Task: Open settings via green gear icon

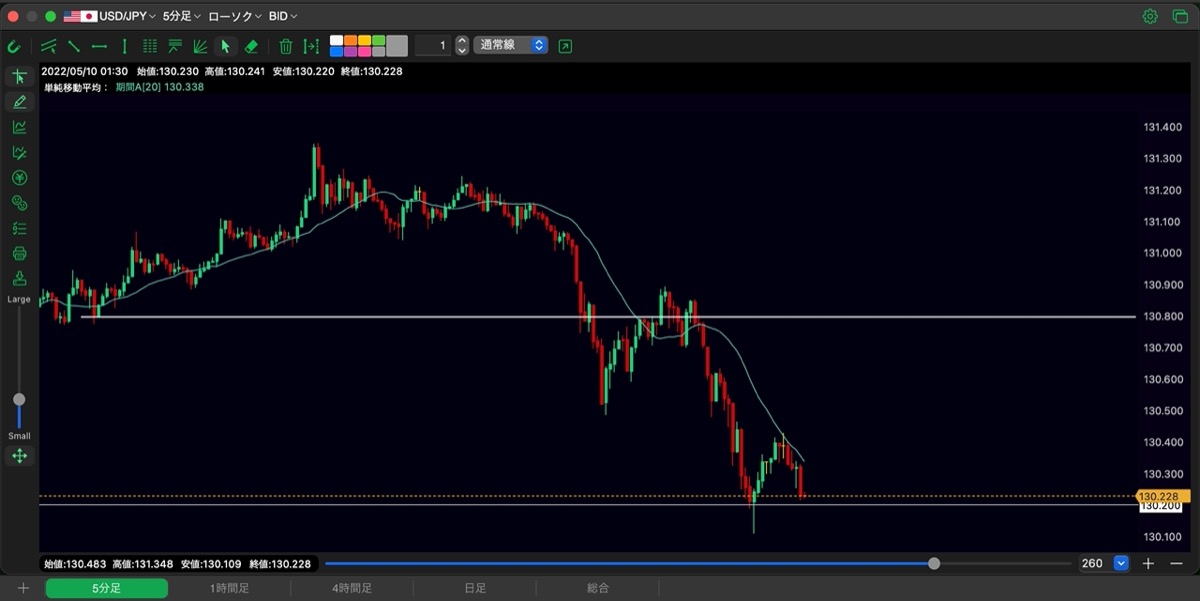Action: [1150, 16]
